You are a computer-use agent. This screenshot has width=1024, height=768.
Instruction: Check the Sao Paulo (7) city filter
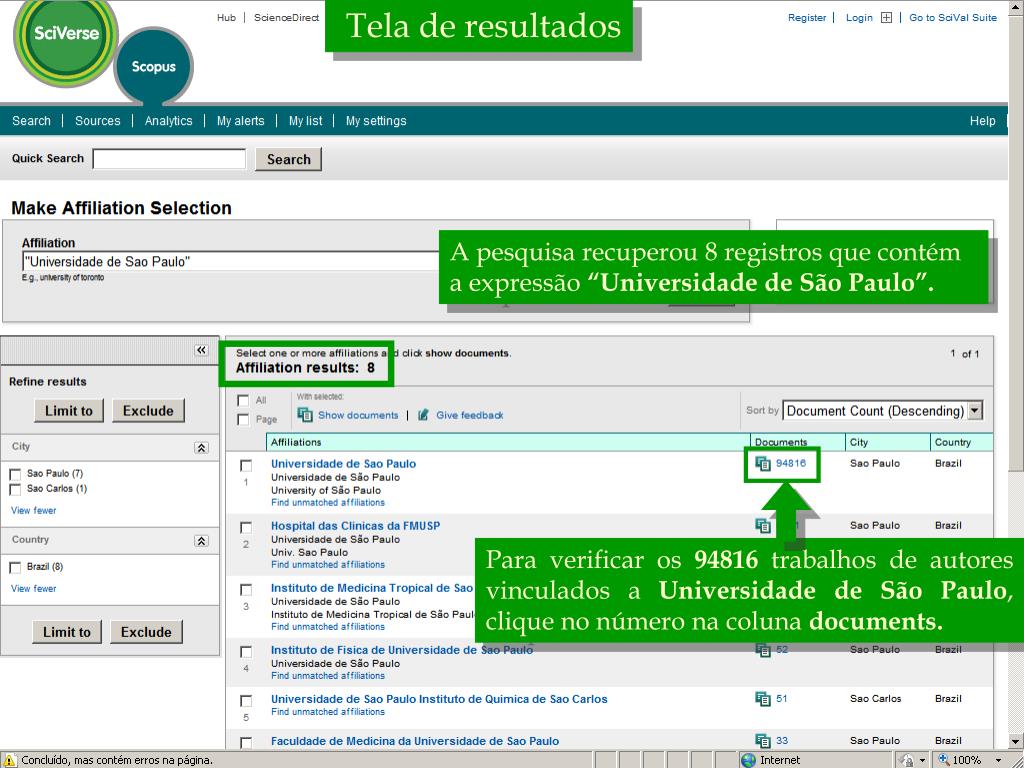point(15,474)
